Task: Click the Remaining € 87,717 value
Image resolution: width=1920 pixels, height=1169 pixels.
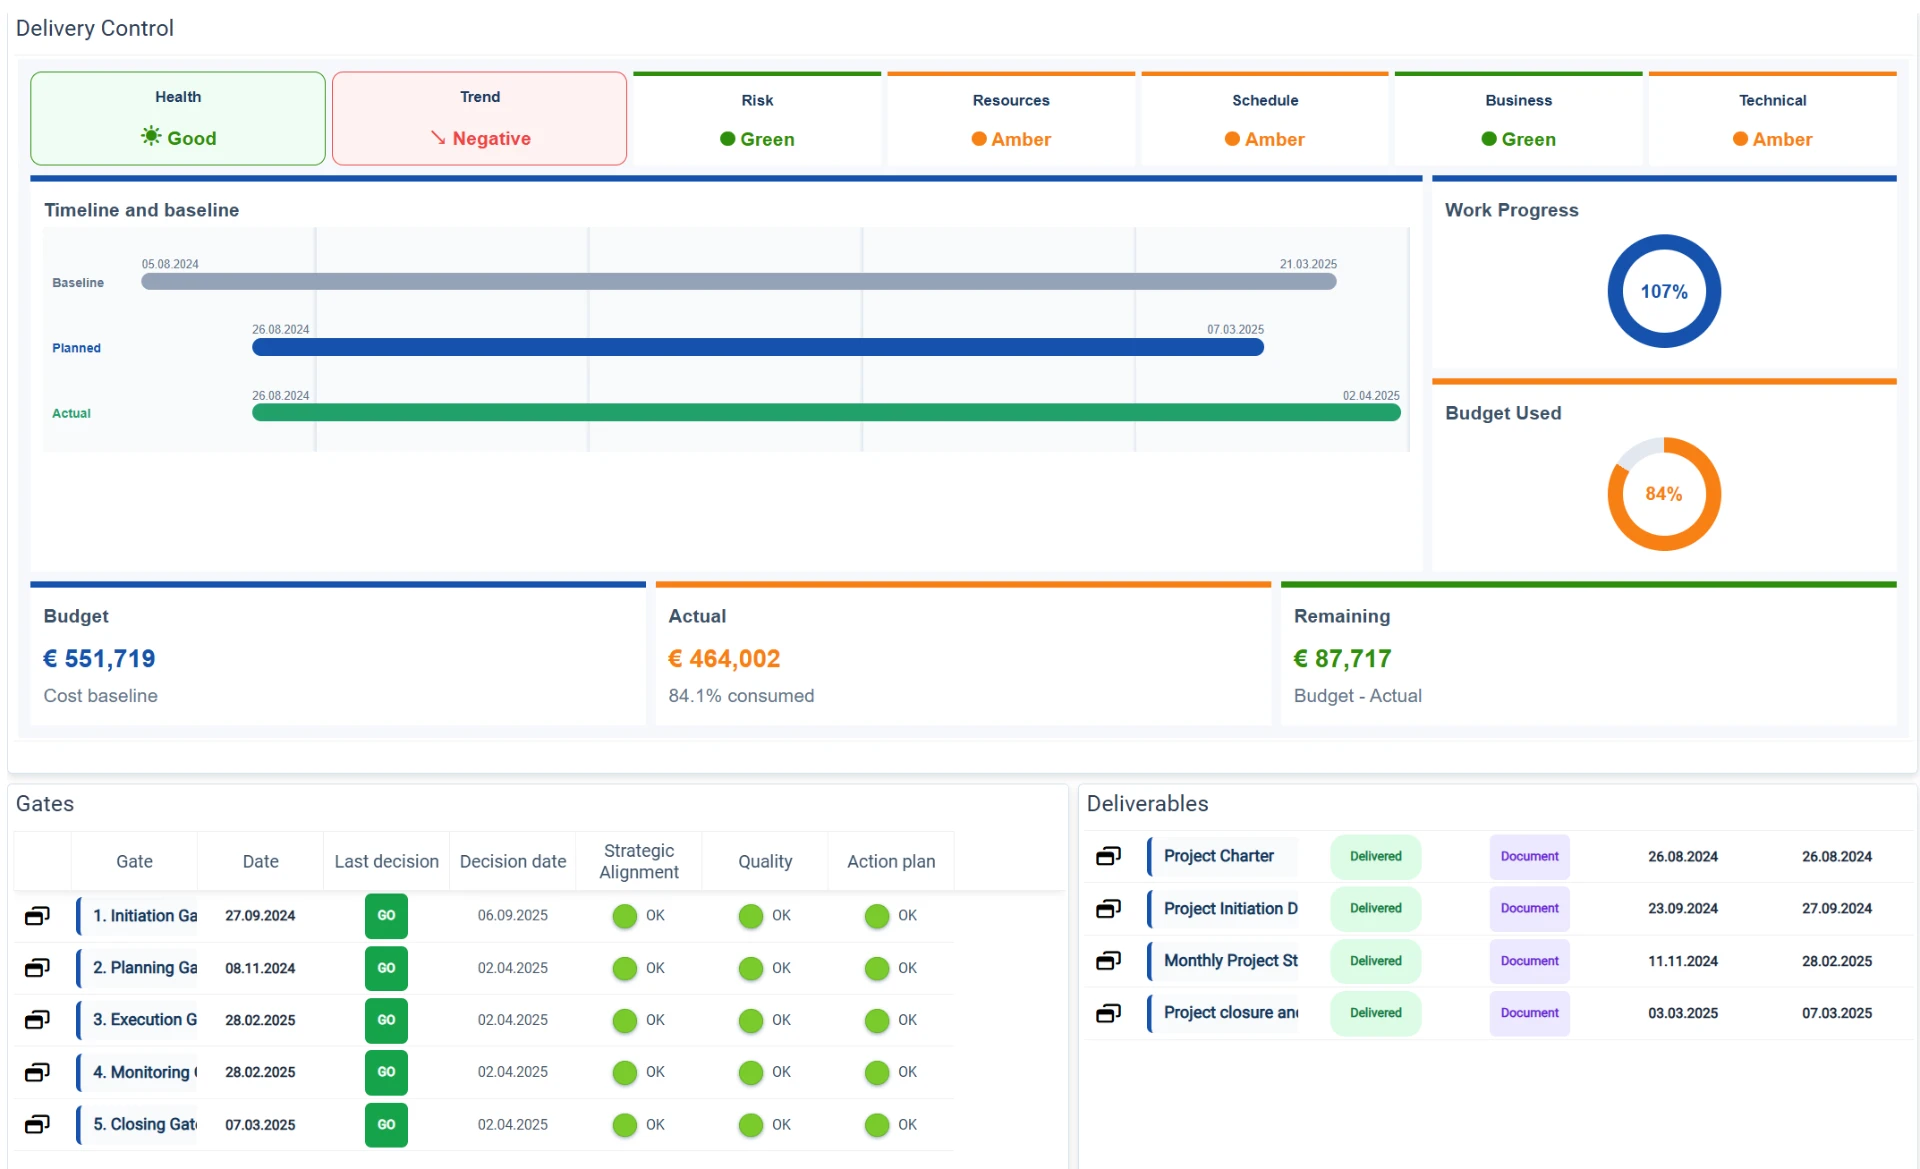Action: [x=1342, y=659]
